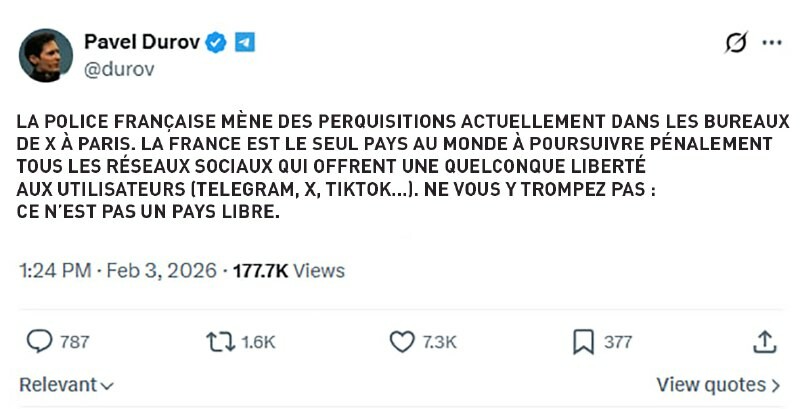Image resolution: width=800 pixels, height=409 pixels.
Task: Click the Telegram affiliation badge
Action: point(245,42)
